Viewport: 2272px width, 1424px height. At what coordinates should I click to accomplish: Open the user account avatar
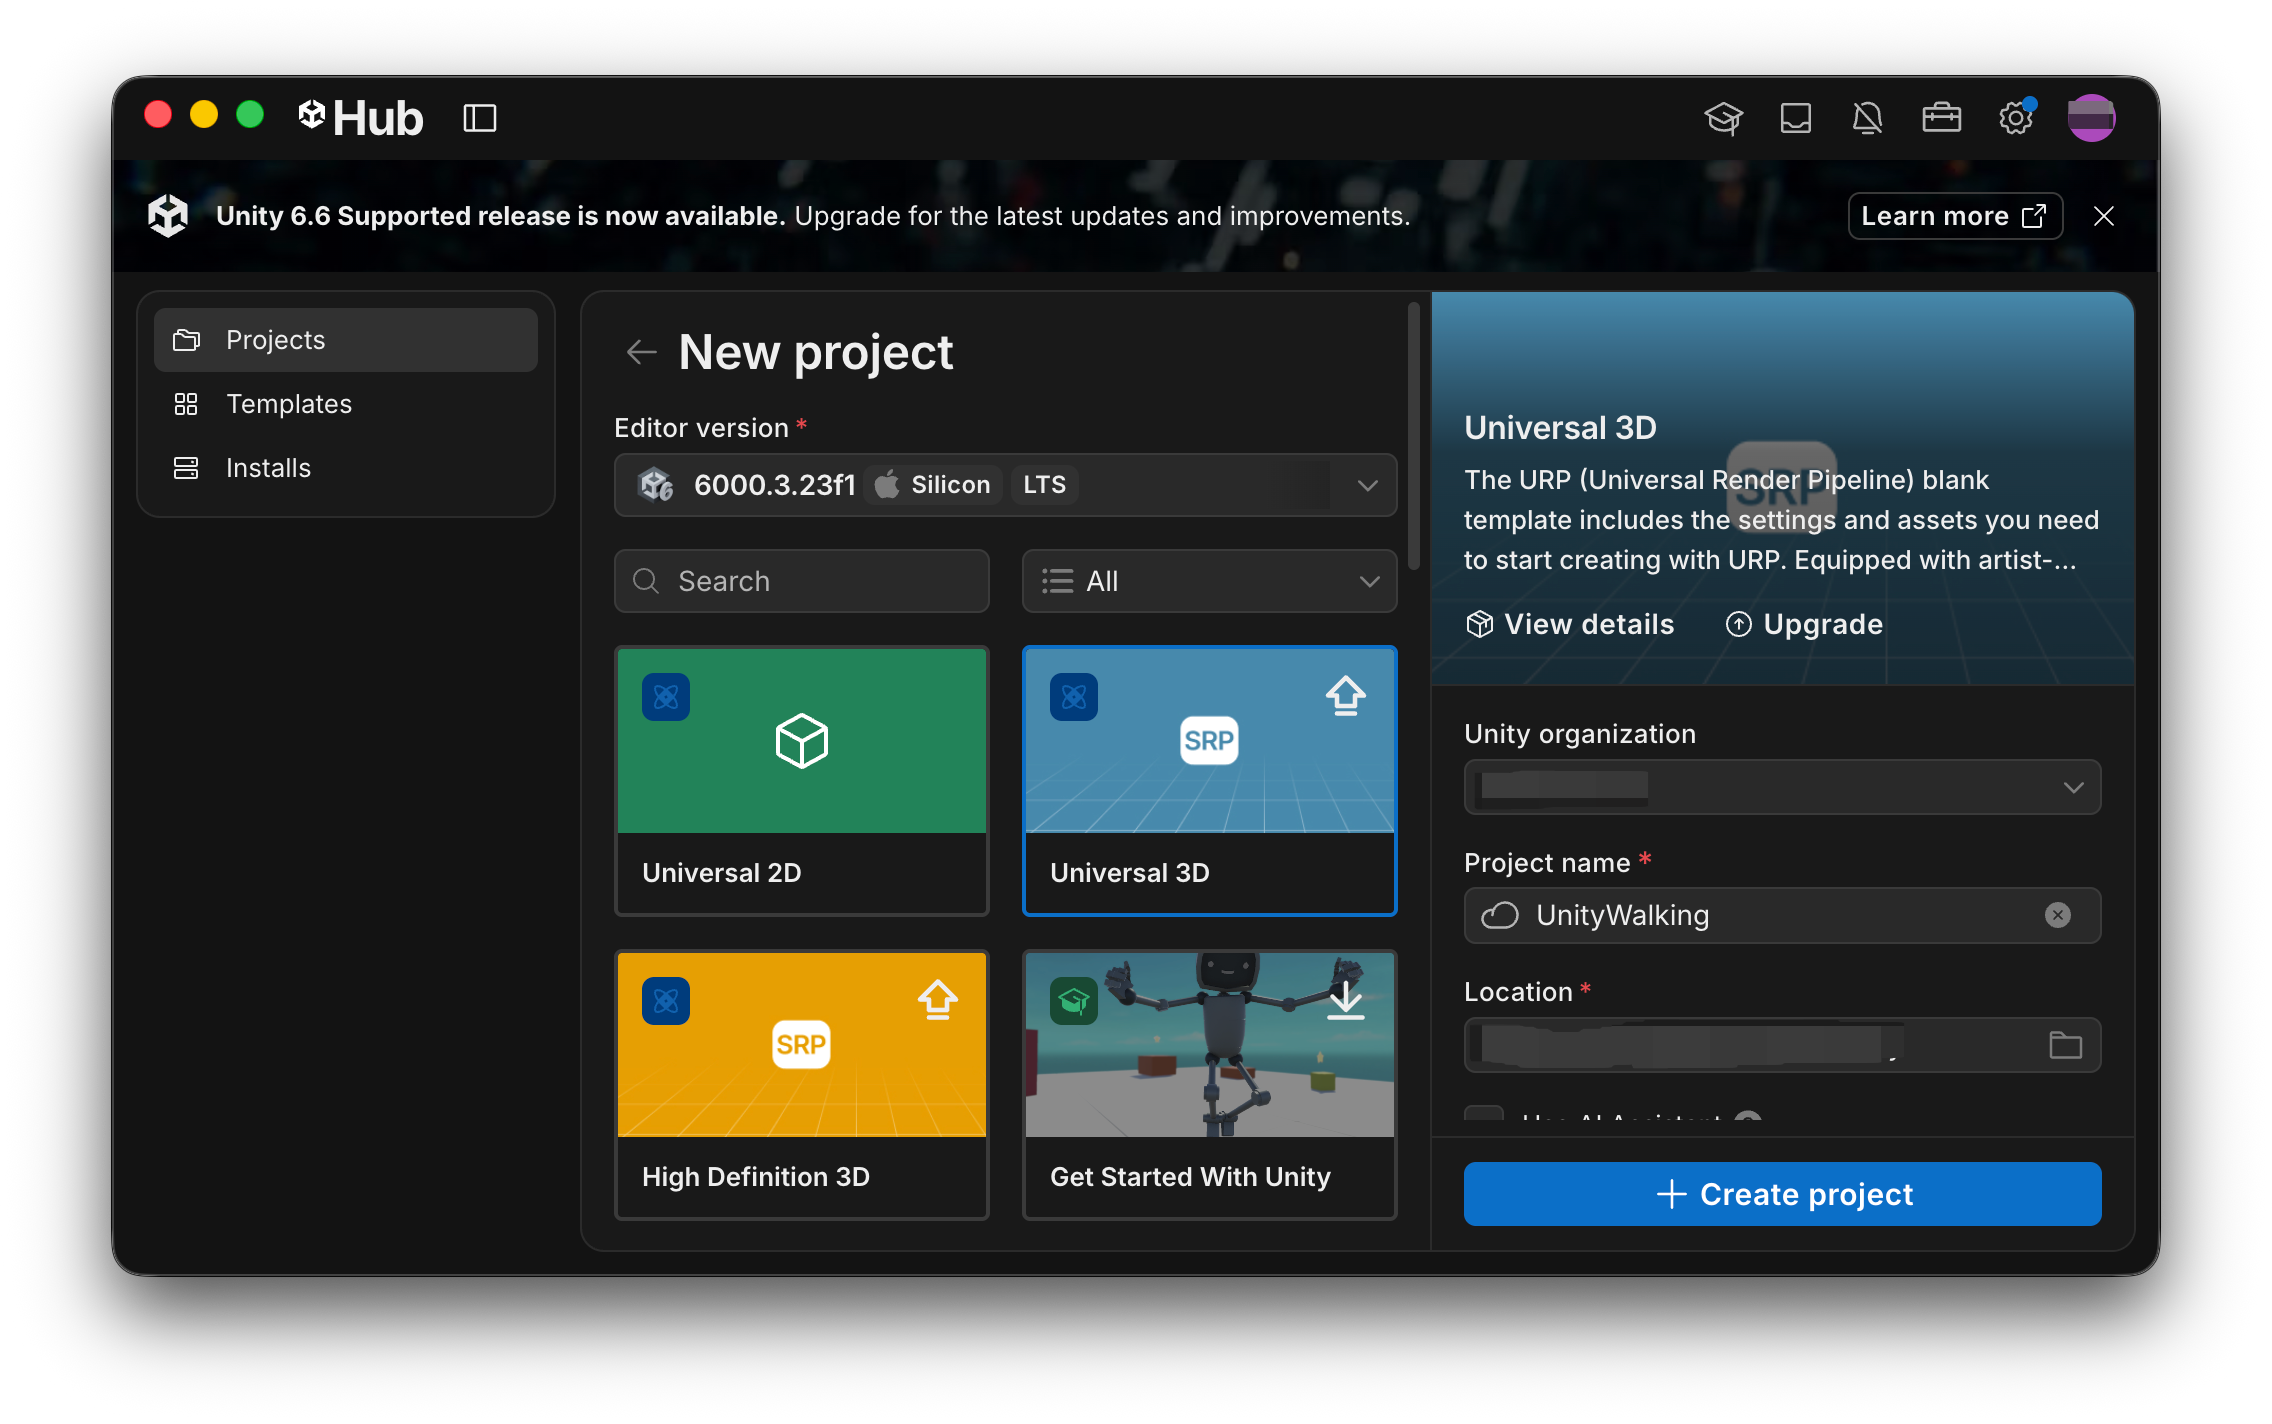[x=2091, y=118]
